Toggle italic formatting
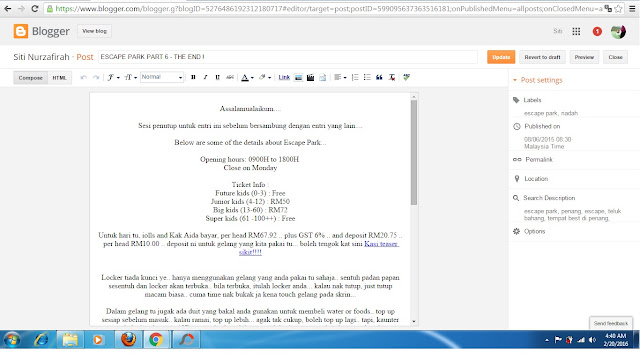Image resolution: width=640 pixels, height=360 pixels. [205, 78]
